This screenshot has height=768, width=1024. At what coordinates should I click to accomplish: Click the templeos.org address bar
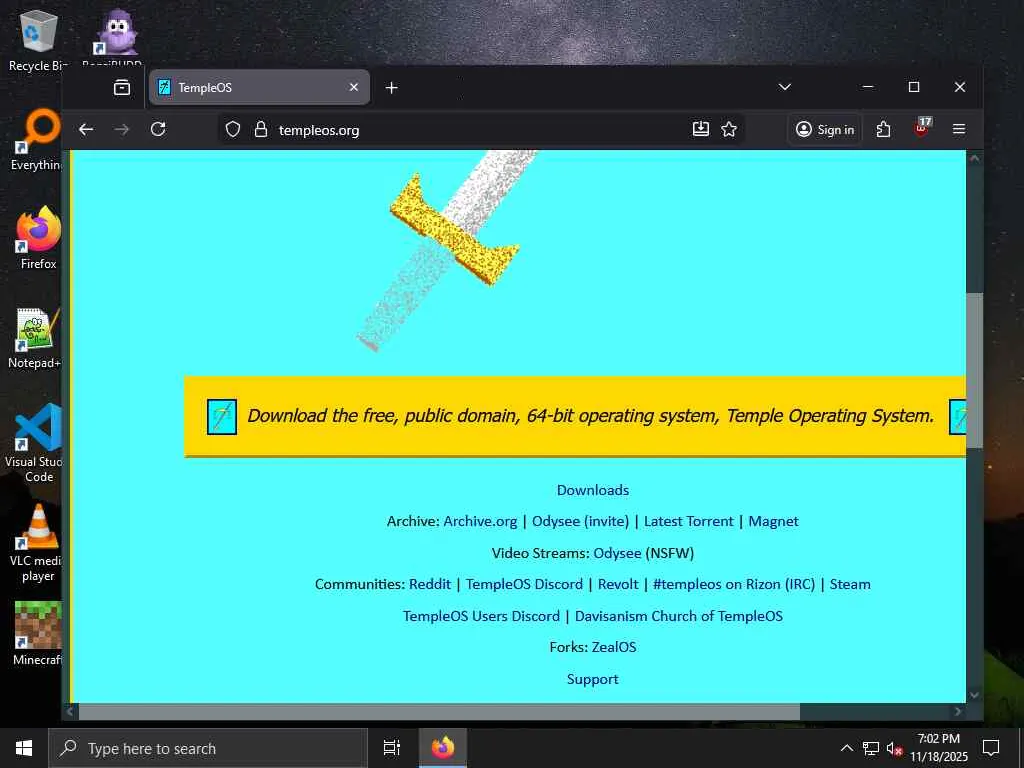click(x=481, y=129)
